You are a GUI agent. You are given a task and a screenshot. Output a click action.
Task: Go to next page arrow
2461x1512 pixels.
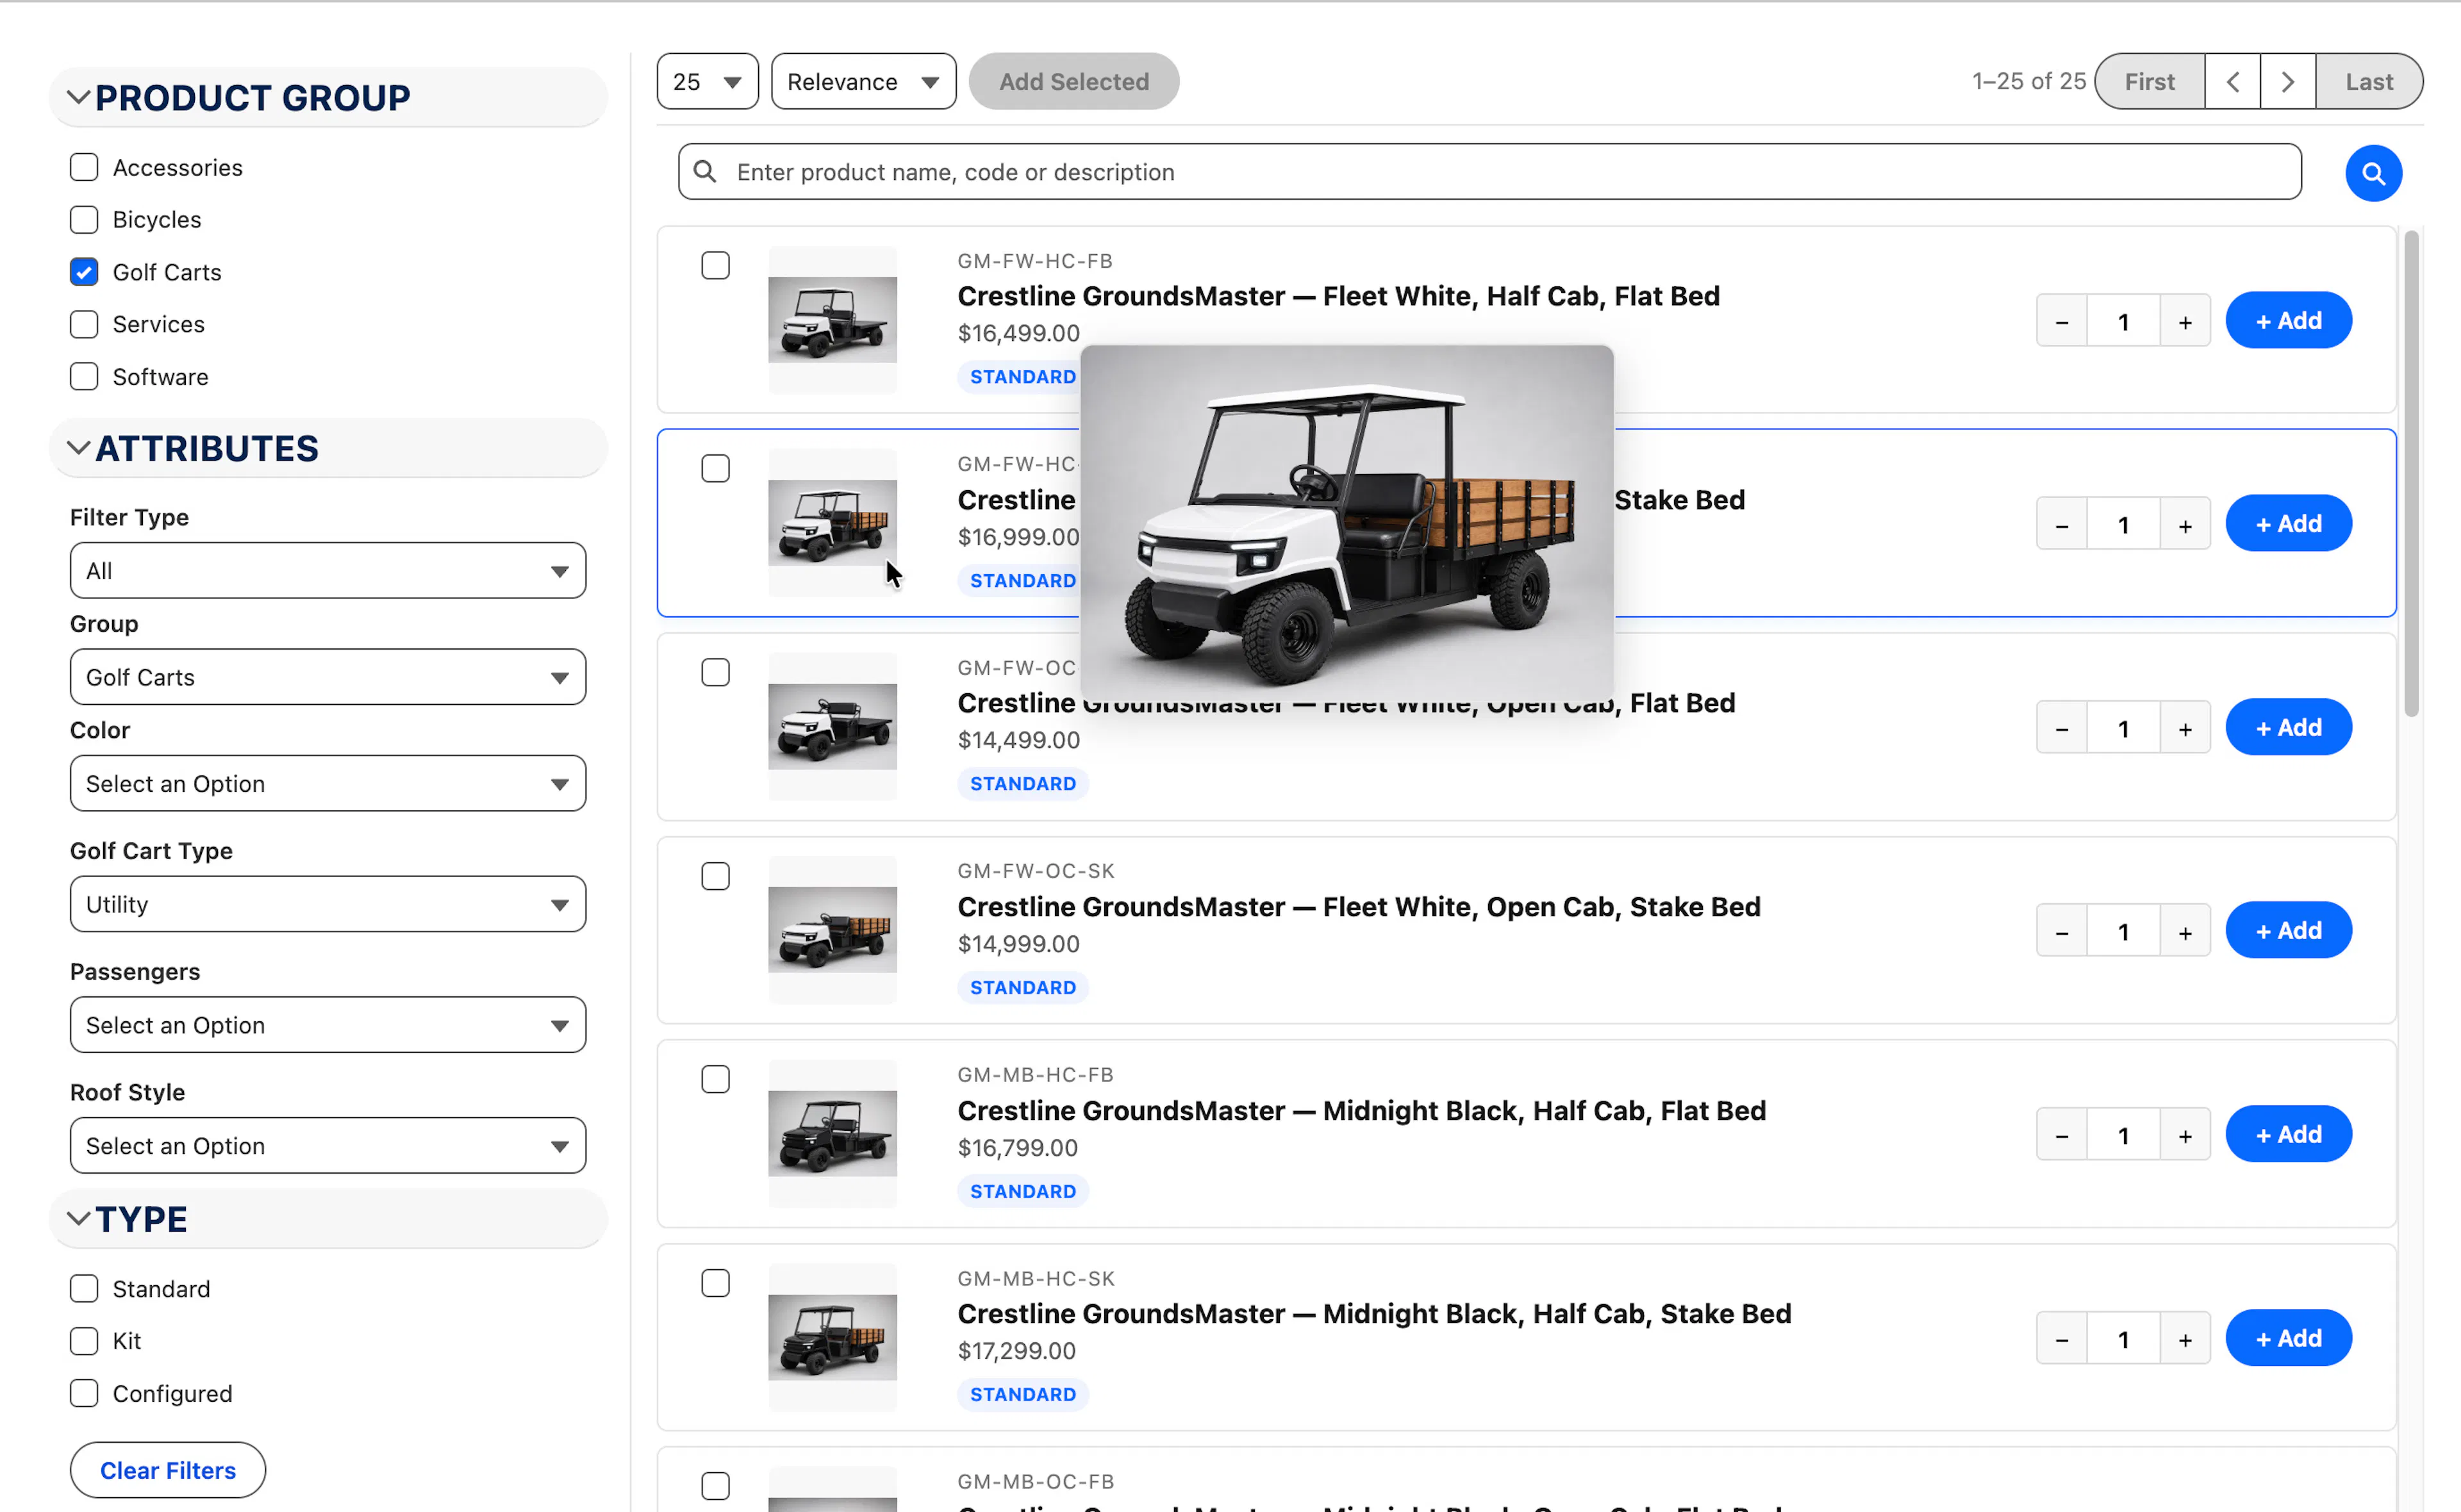(x=2287, y=82)
